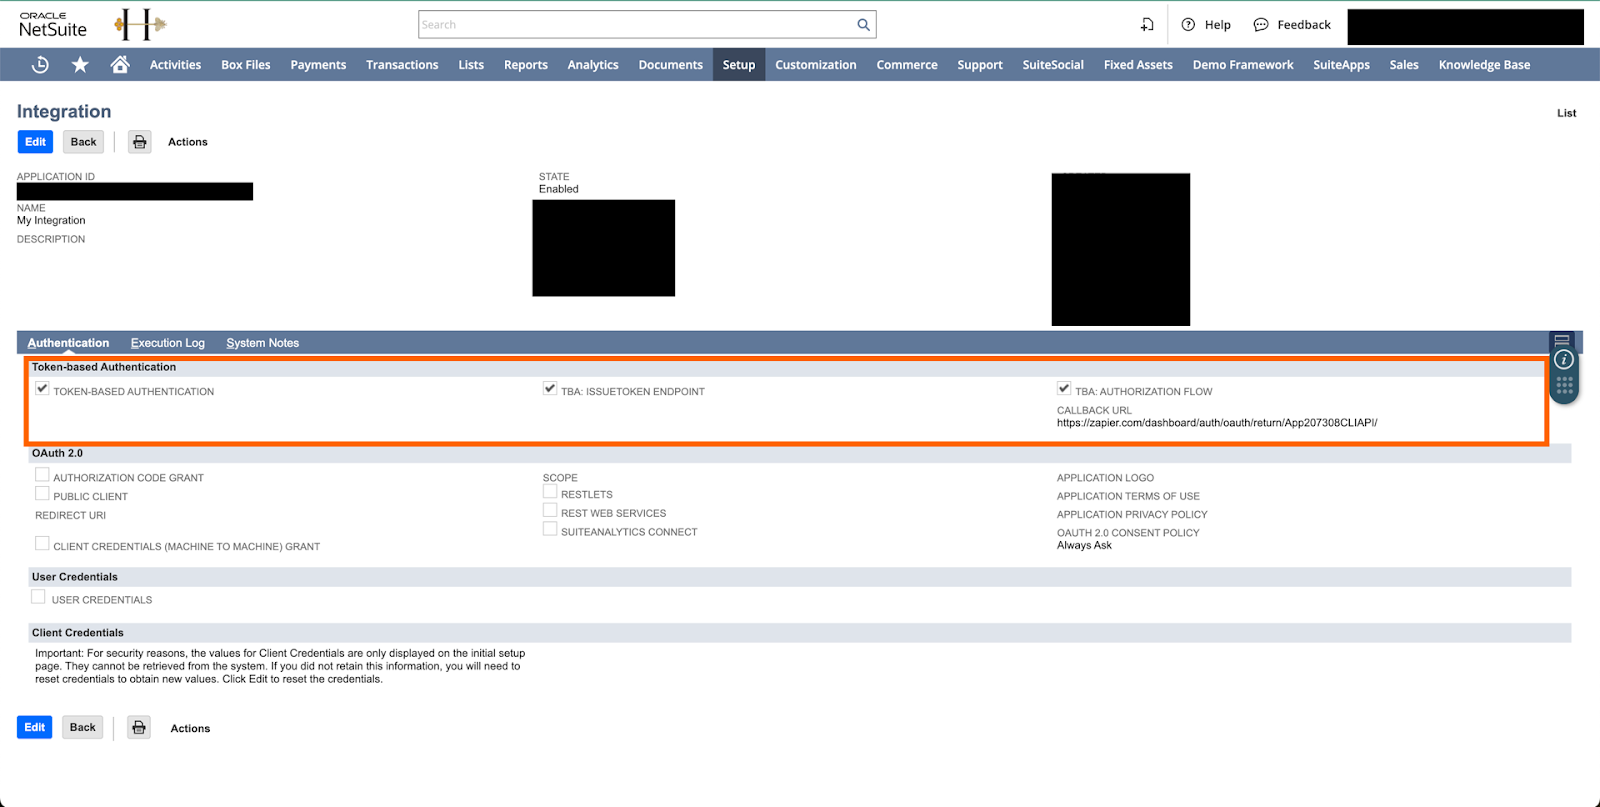Click the List link at top right
1600x807 pixels.
[x=1567, y=113]
